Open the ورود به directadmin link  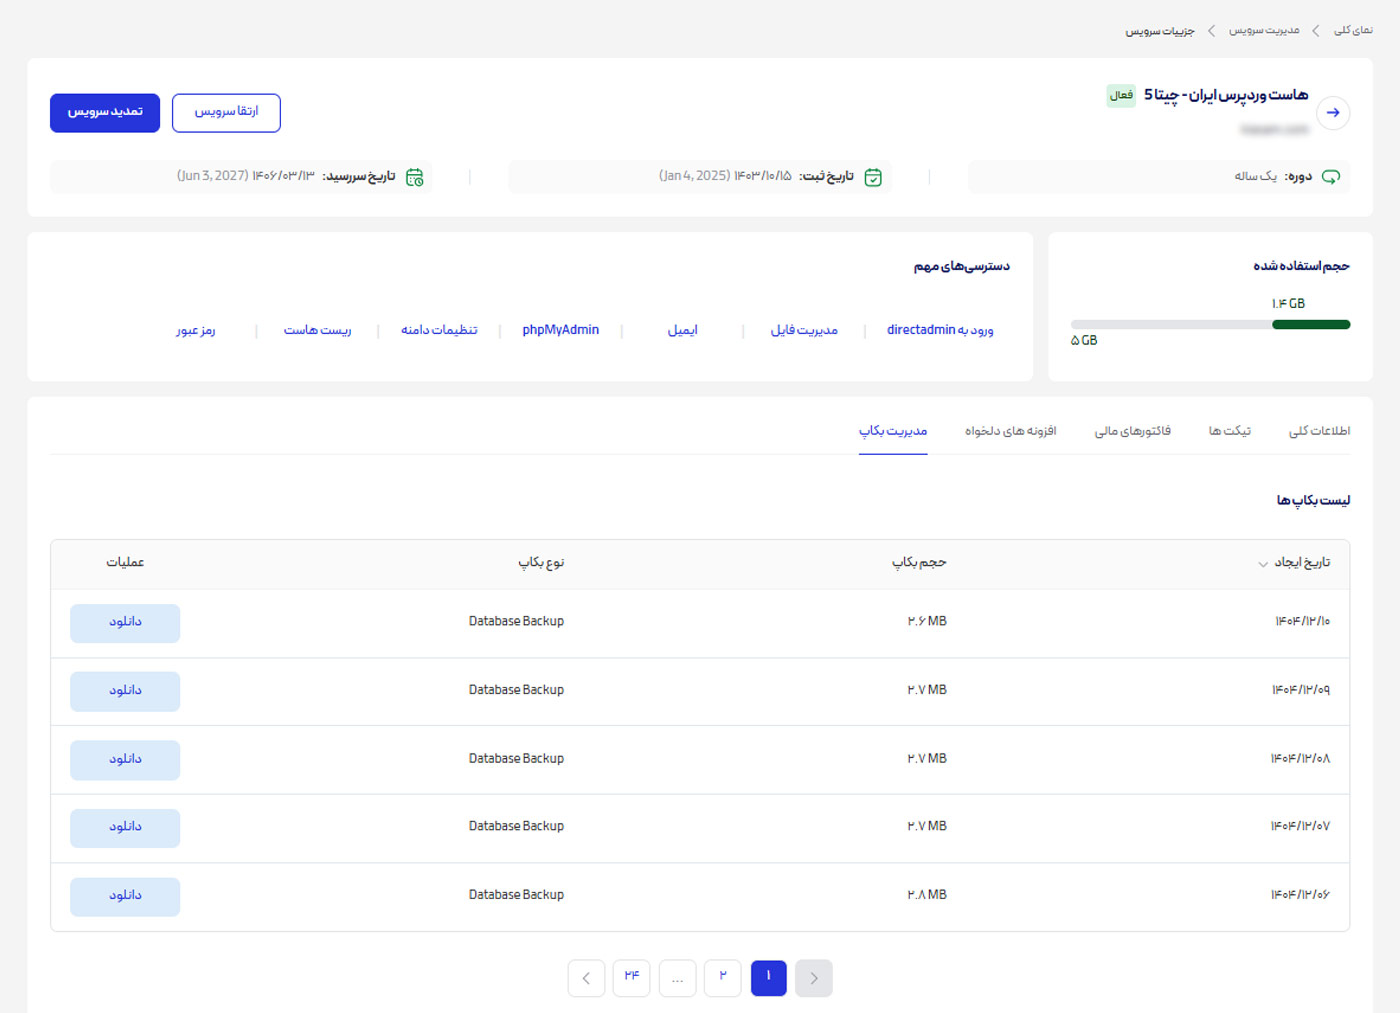point(940,330)
